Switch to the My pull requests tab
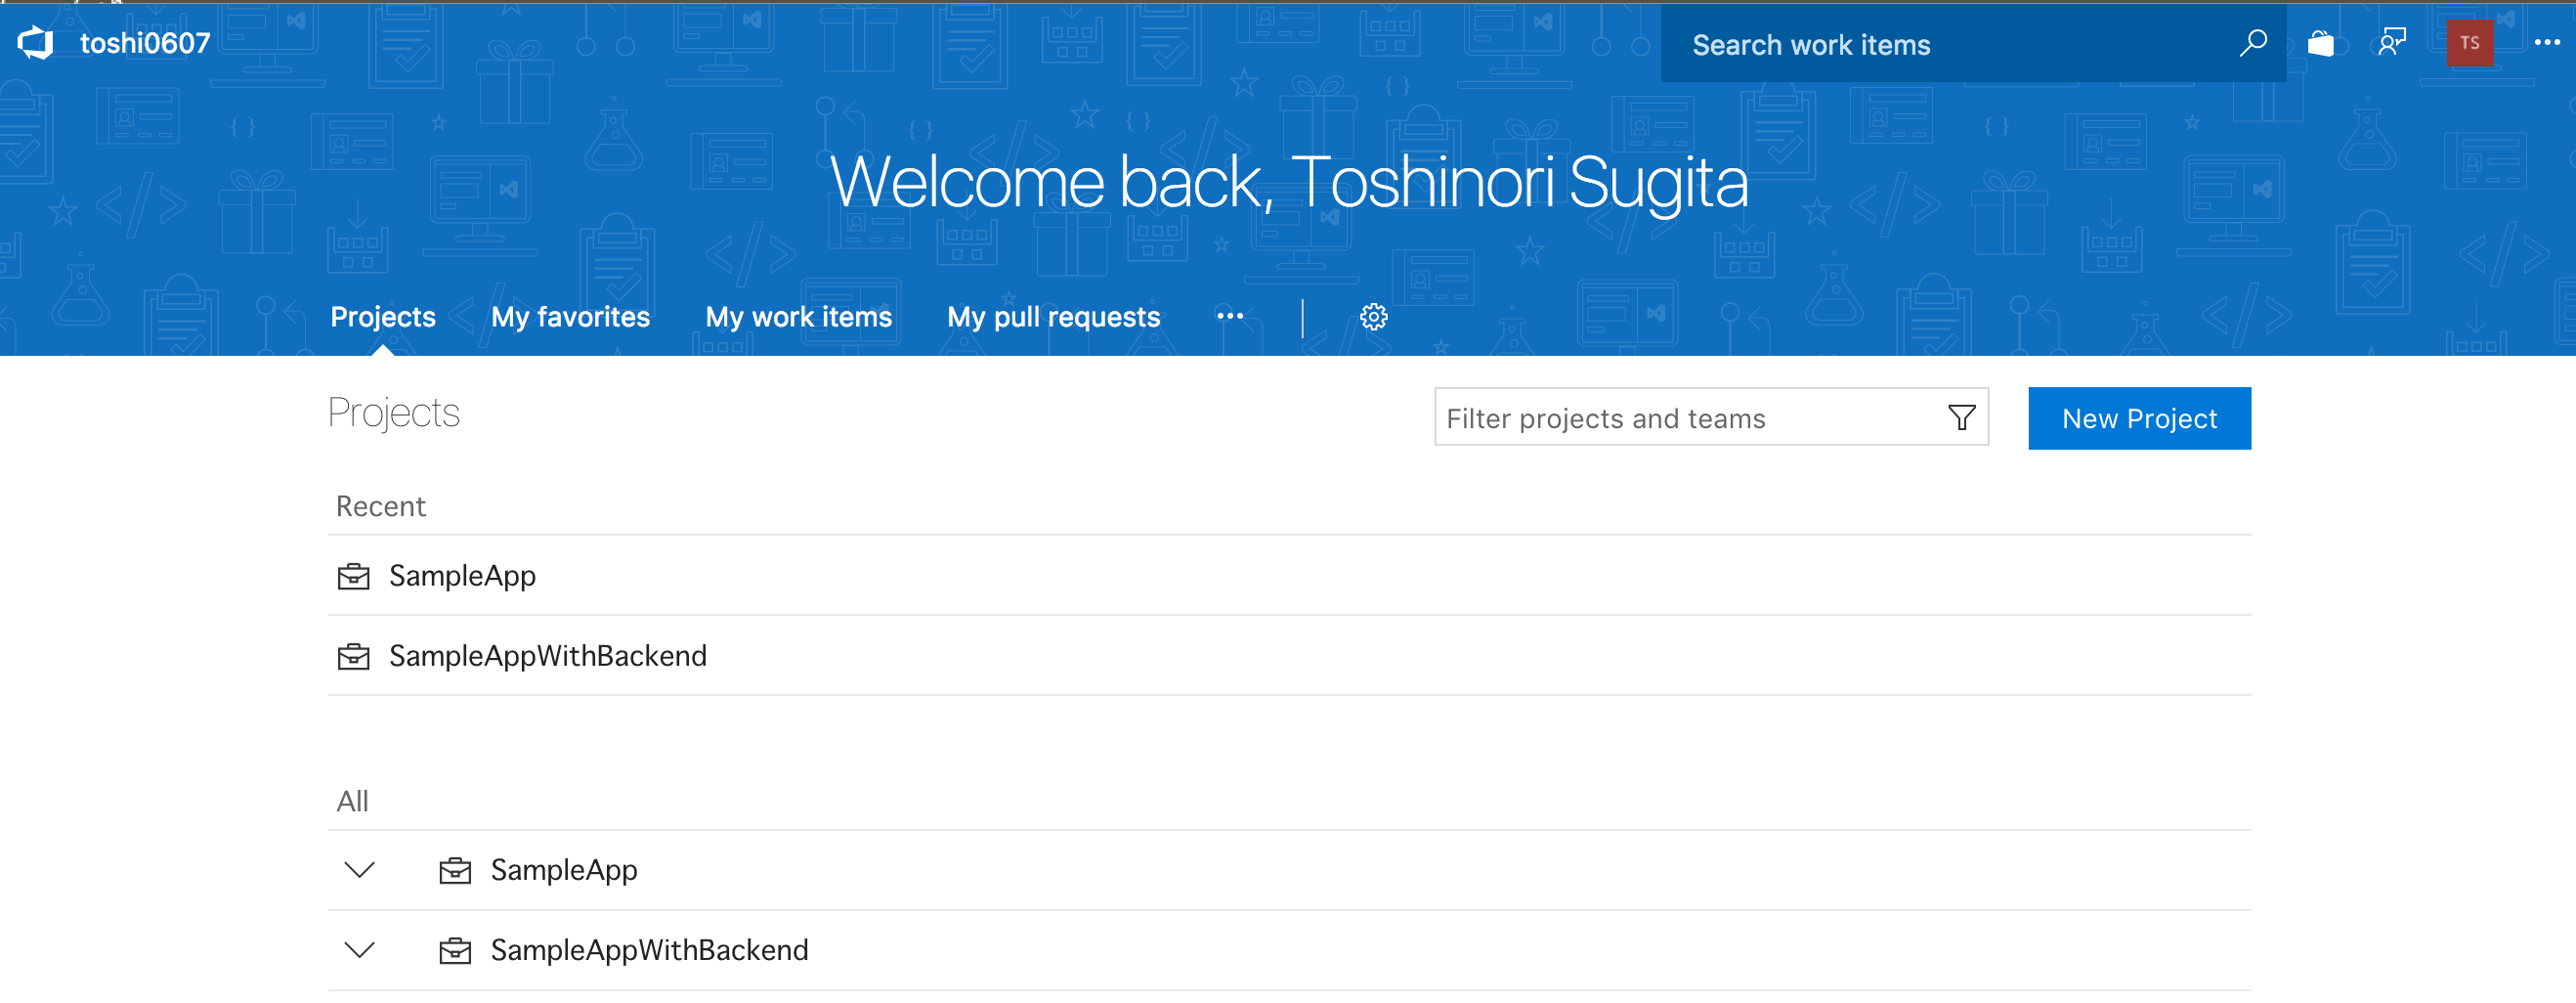2576x1003 pixels. (1053, 317)
